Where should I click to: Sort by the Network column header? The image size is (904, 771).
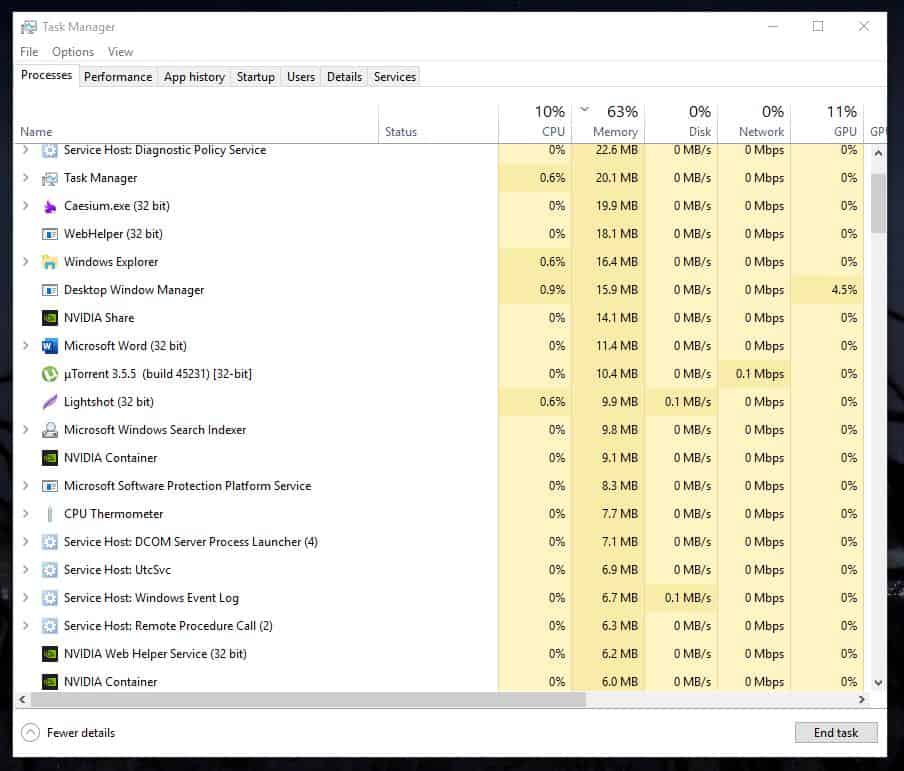pos(755,123)
